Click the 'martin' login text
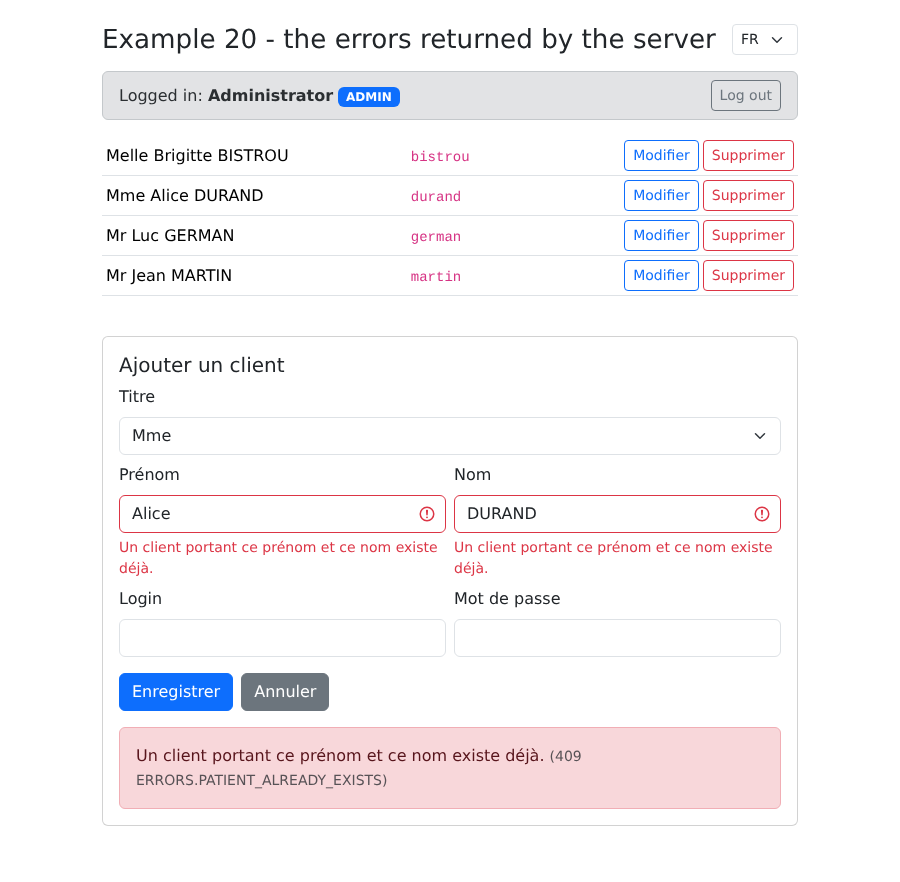Viewport: 900px width, 882px height. click(436, 277)
